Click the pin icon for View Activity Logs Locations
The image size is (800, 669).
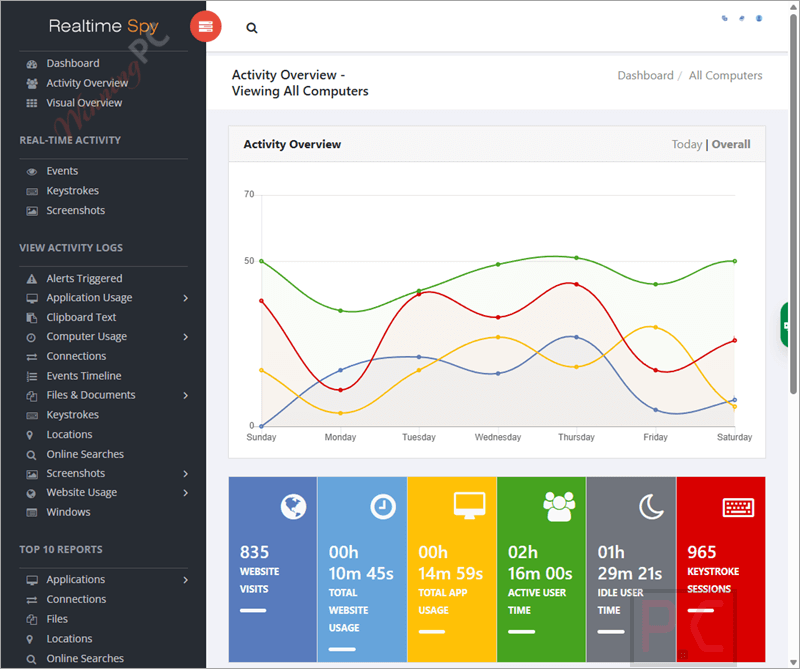tap(30, 435)
